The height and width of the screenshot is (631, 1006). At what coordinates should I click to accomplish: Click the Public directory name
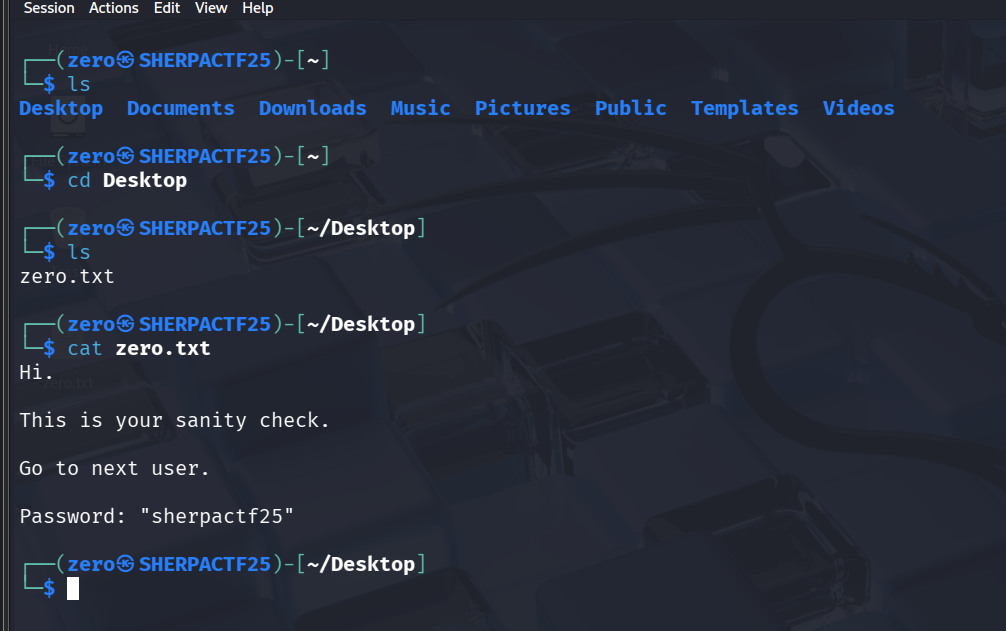630,108
